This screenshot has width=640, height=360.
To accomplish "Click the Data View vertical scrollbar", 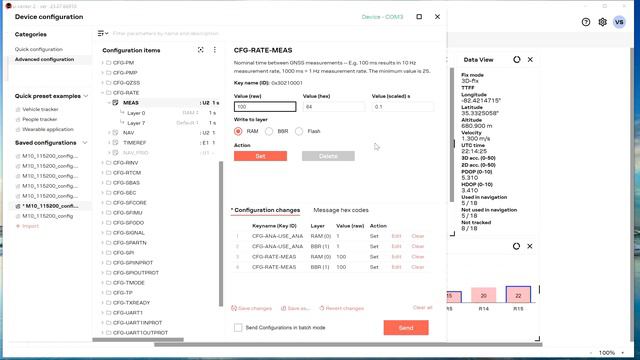I will 452,135.
